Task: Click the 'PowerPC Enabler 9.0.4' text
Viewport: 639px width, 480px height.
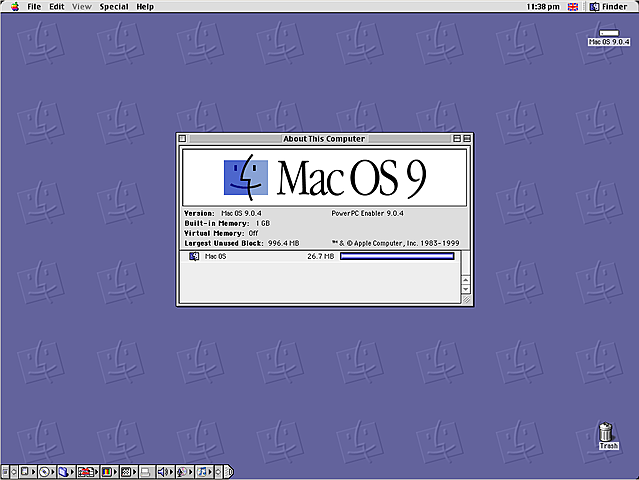Action: coord(367,213)
